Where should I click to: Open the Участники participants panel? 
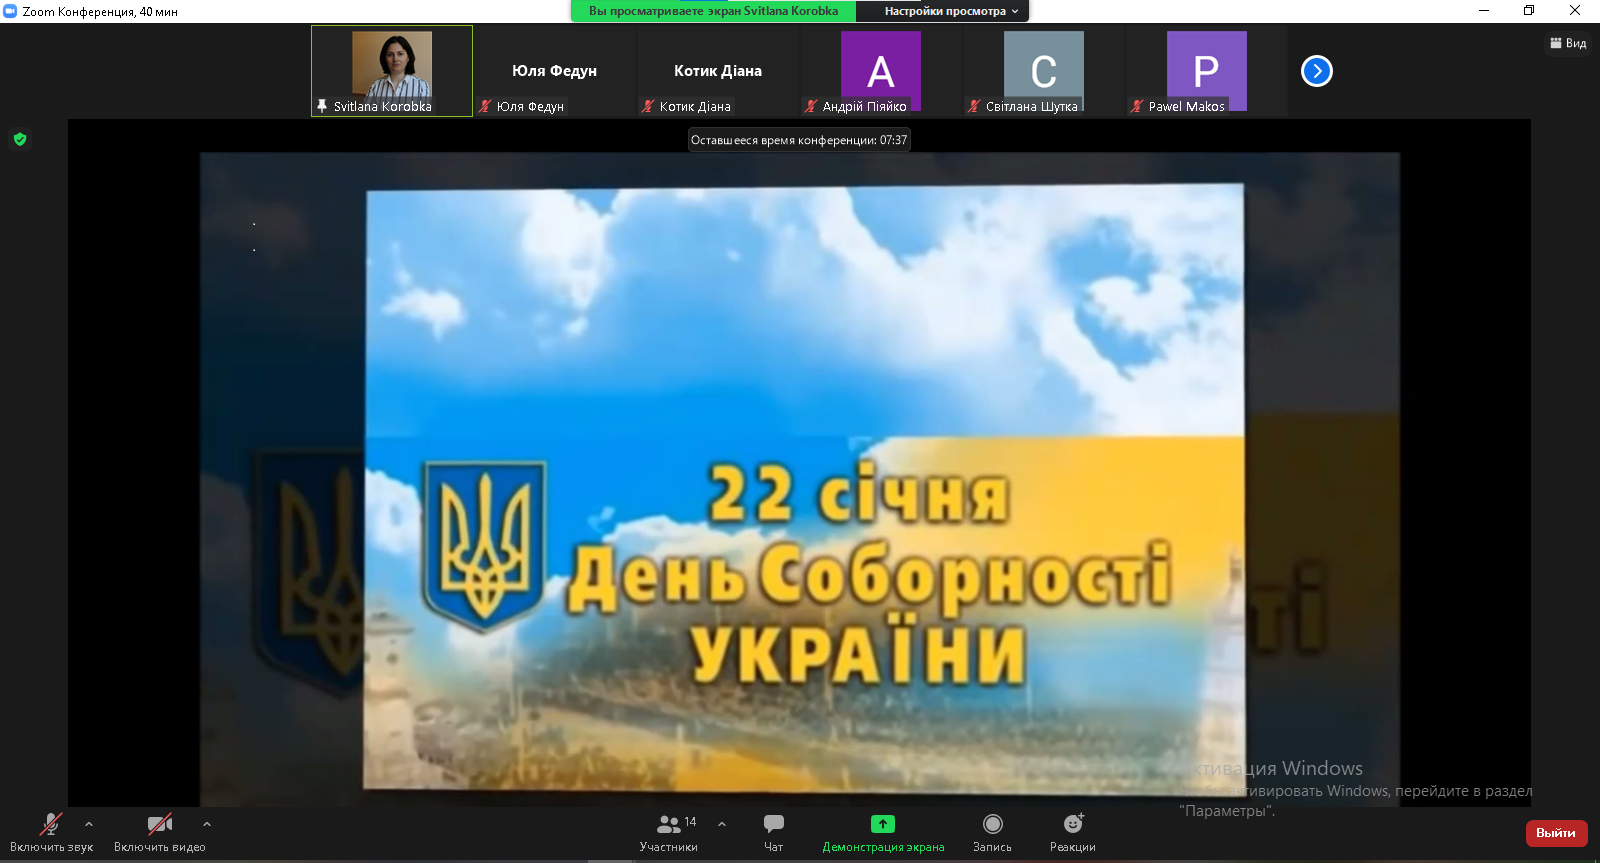click(669, 832)
